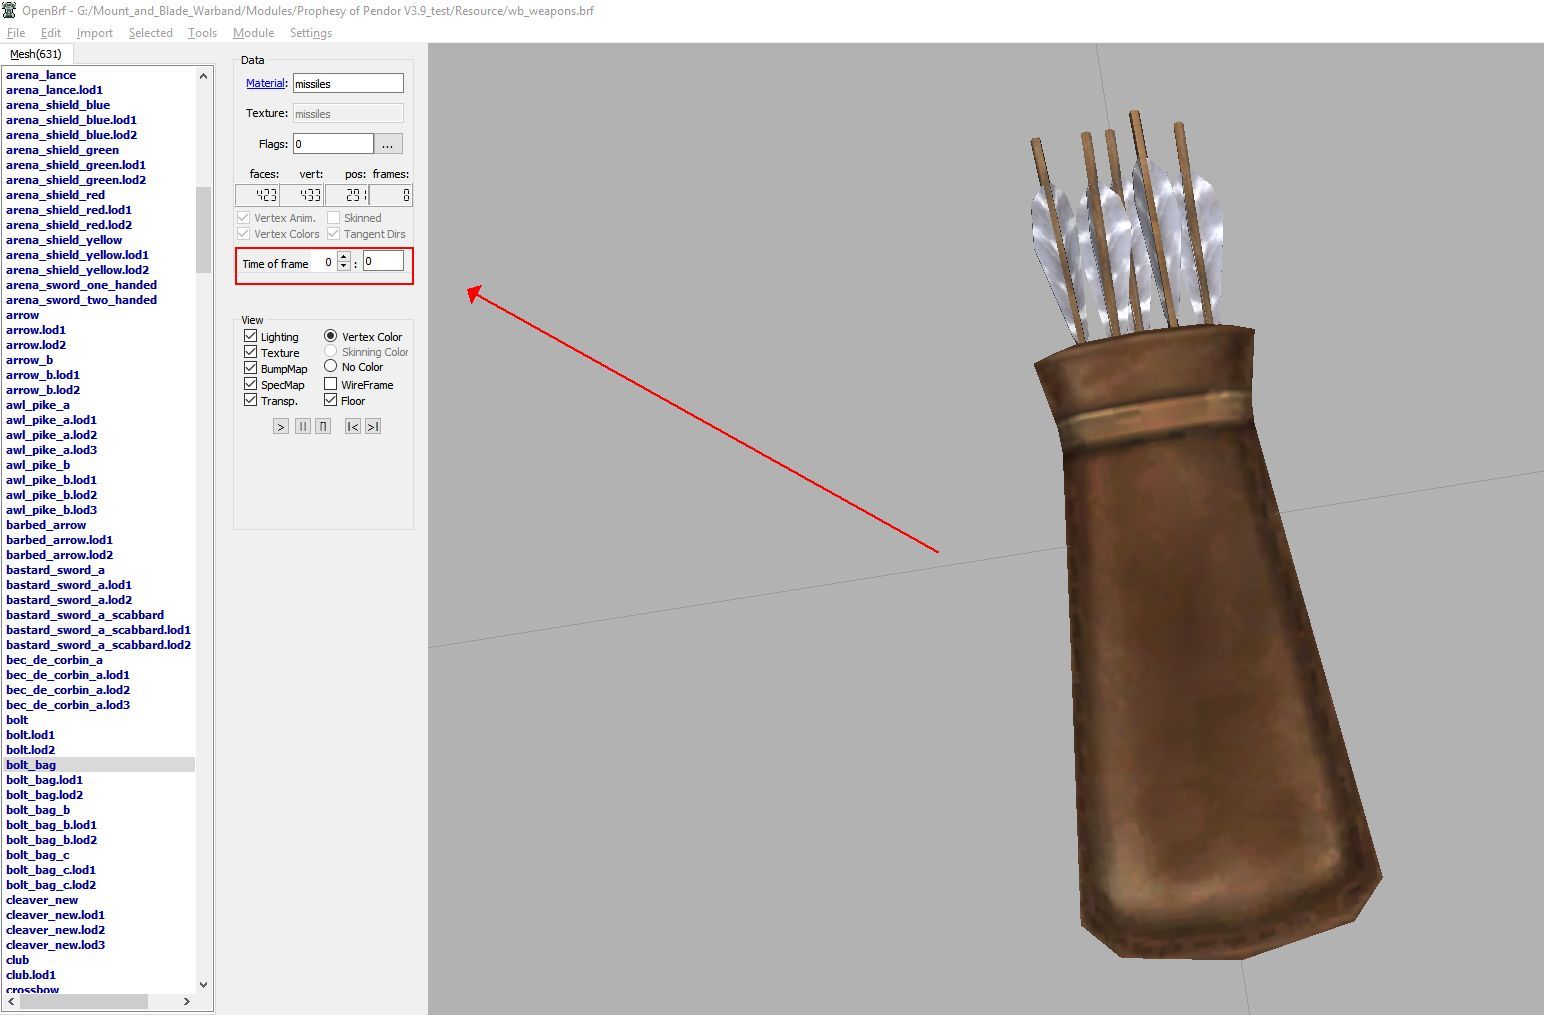Viewport: 1544px width, 1015px height.
Task: Select mesh 'arena_shield_blue'
Action: pyautogui.click(x=58, y=105)
